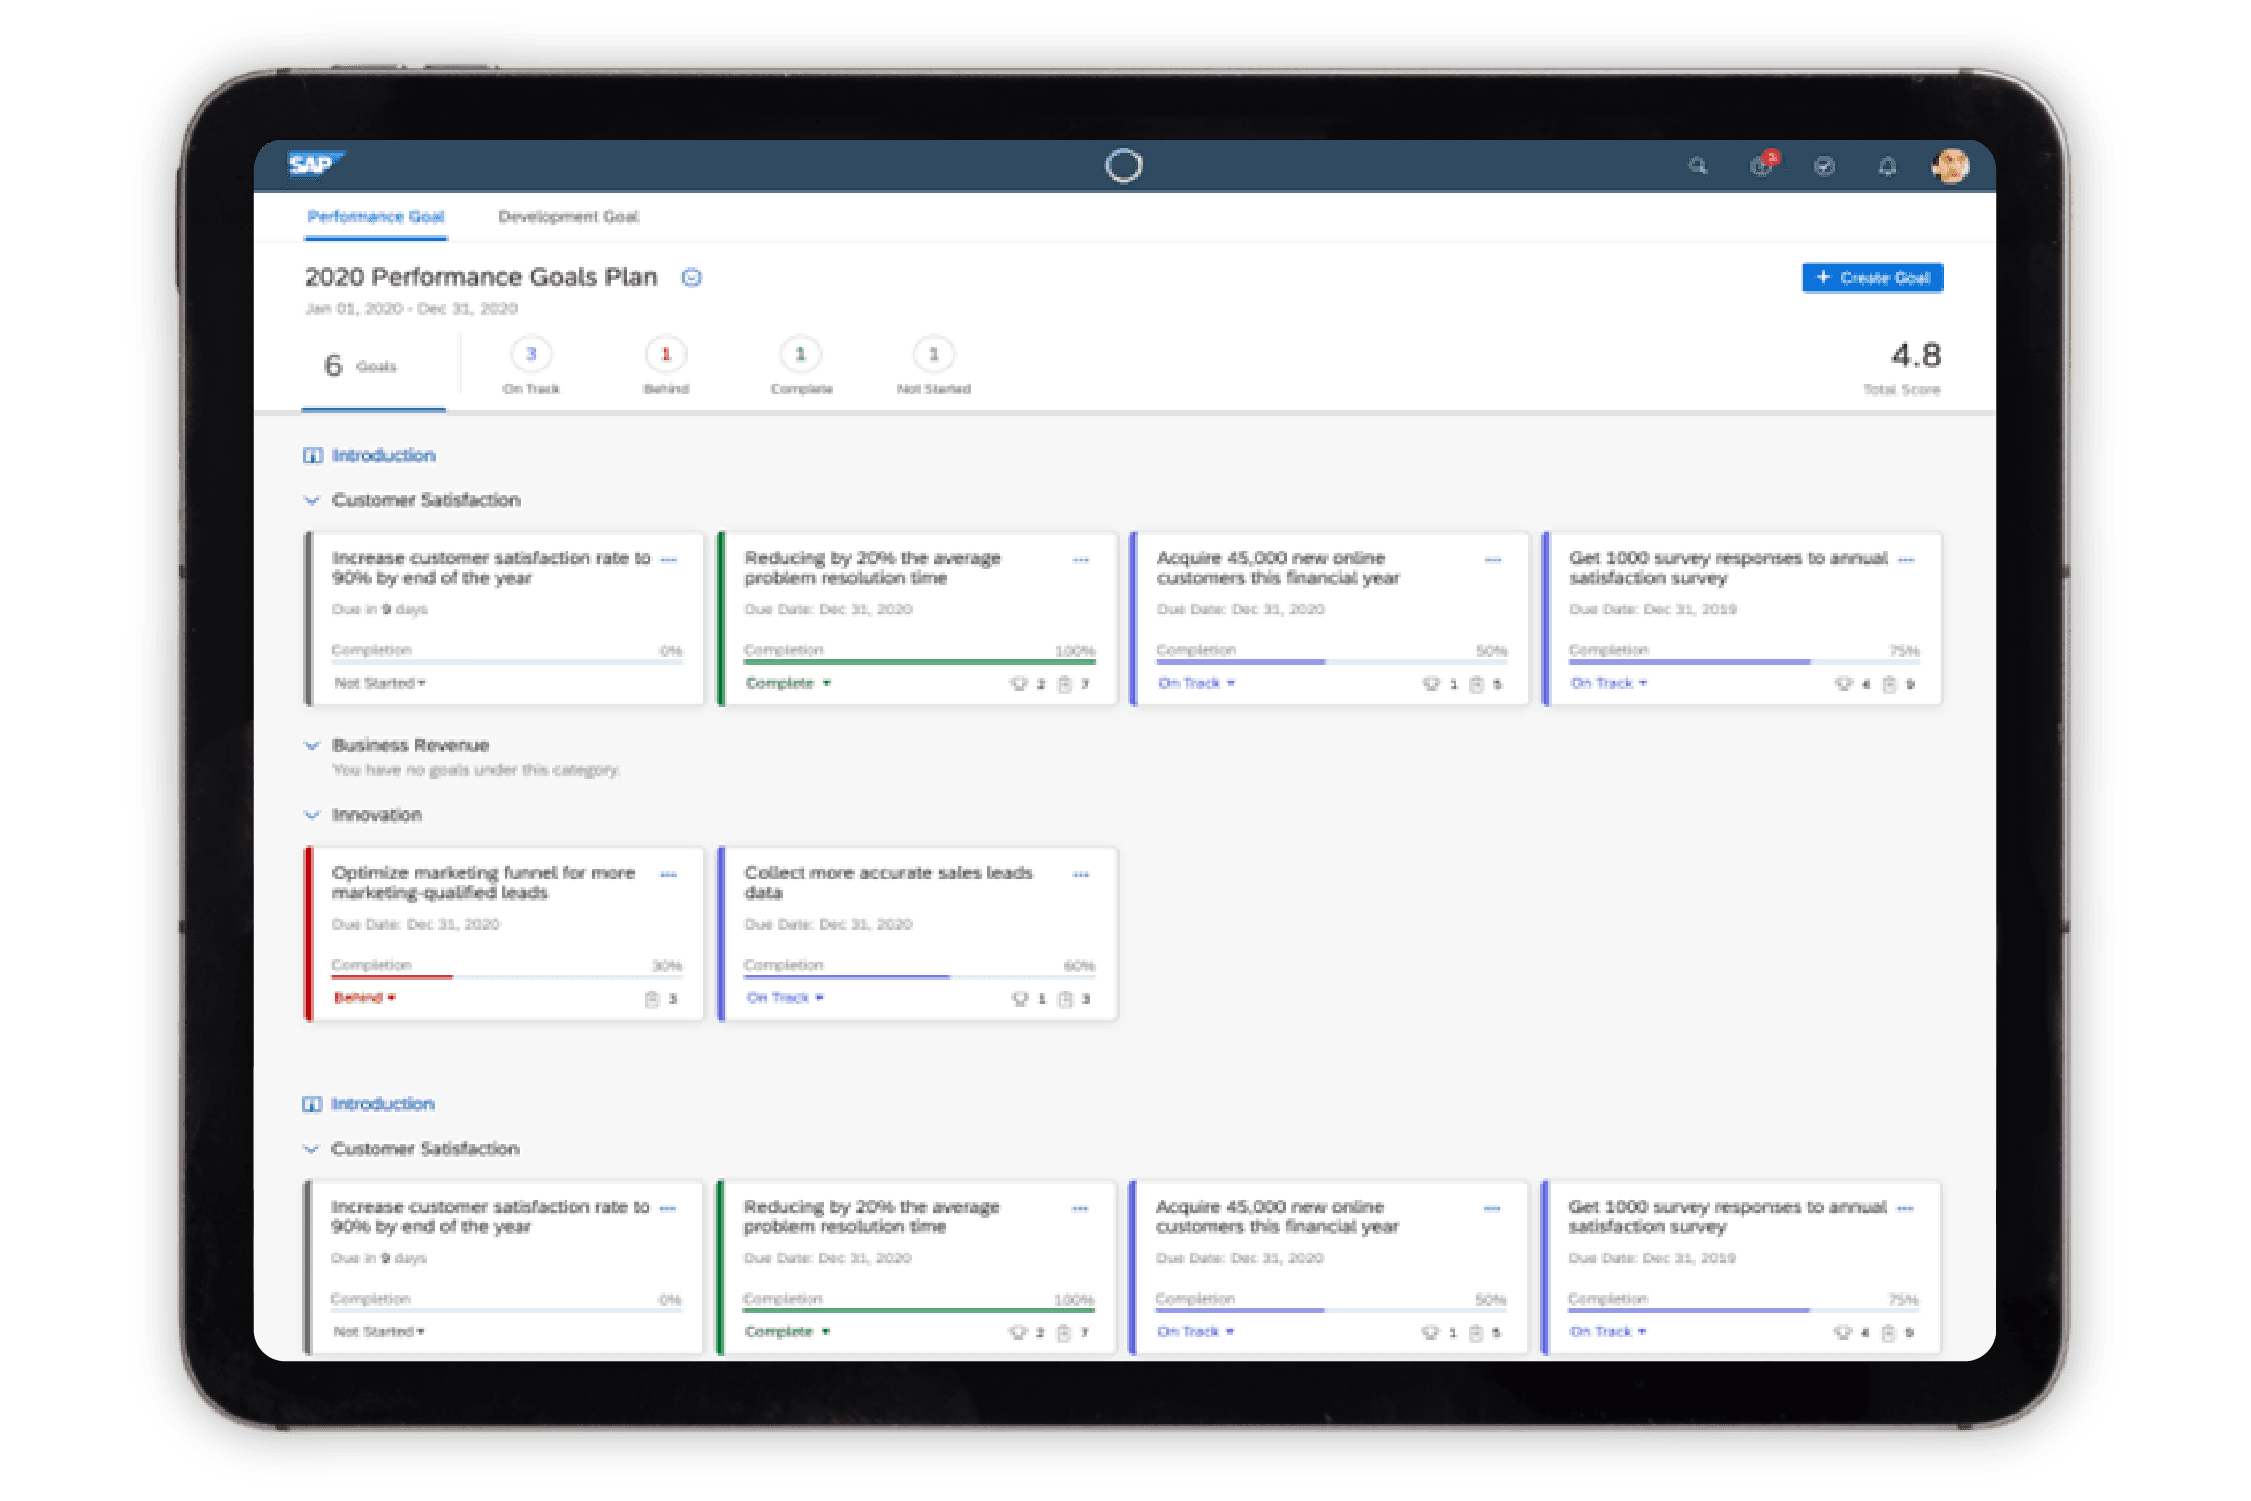Filter by the Behind status circle
The height and width of the screenshot is (1501, 2251).
coord(666,355)
